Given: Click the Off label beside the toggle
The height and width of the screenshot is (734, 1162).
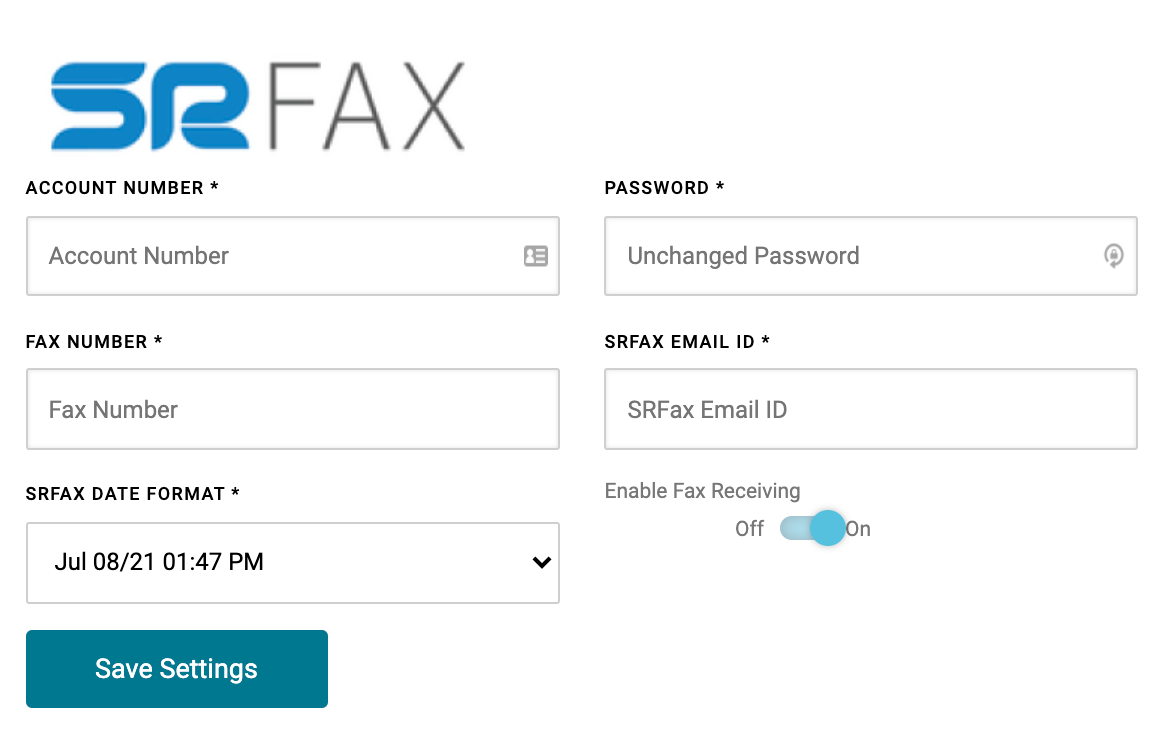Looking at the screenshot, I should click(x=749, y=529).
